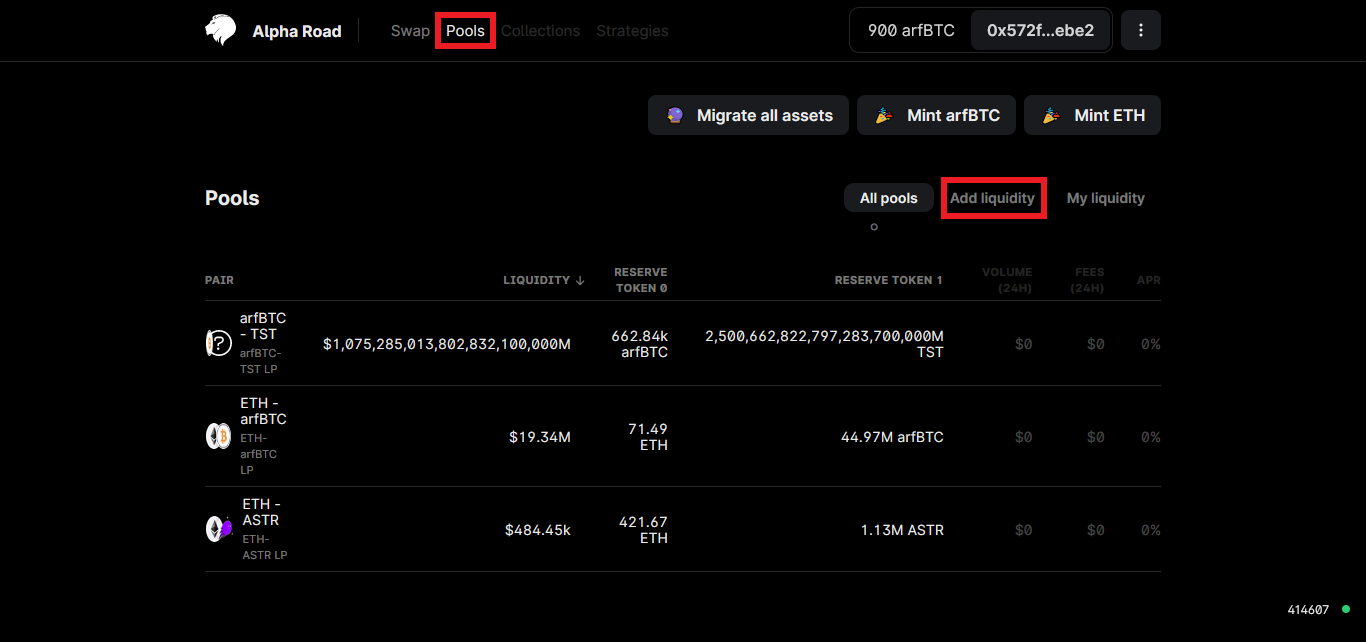Click the party icon on Mint arfBTC

[x=884, y=115]
